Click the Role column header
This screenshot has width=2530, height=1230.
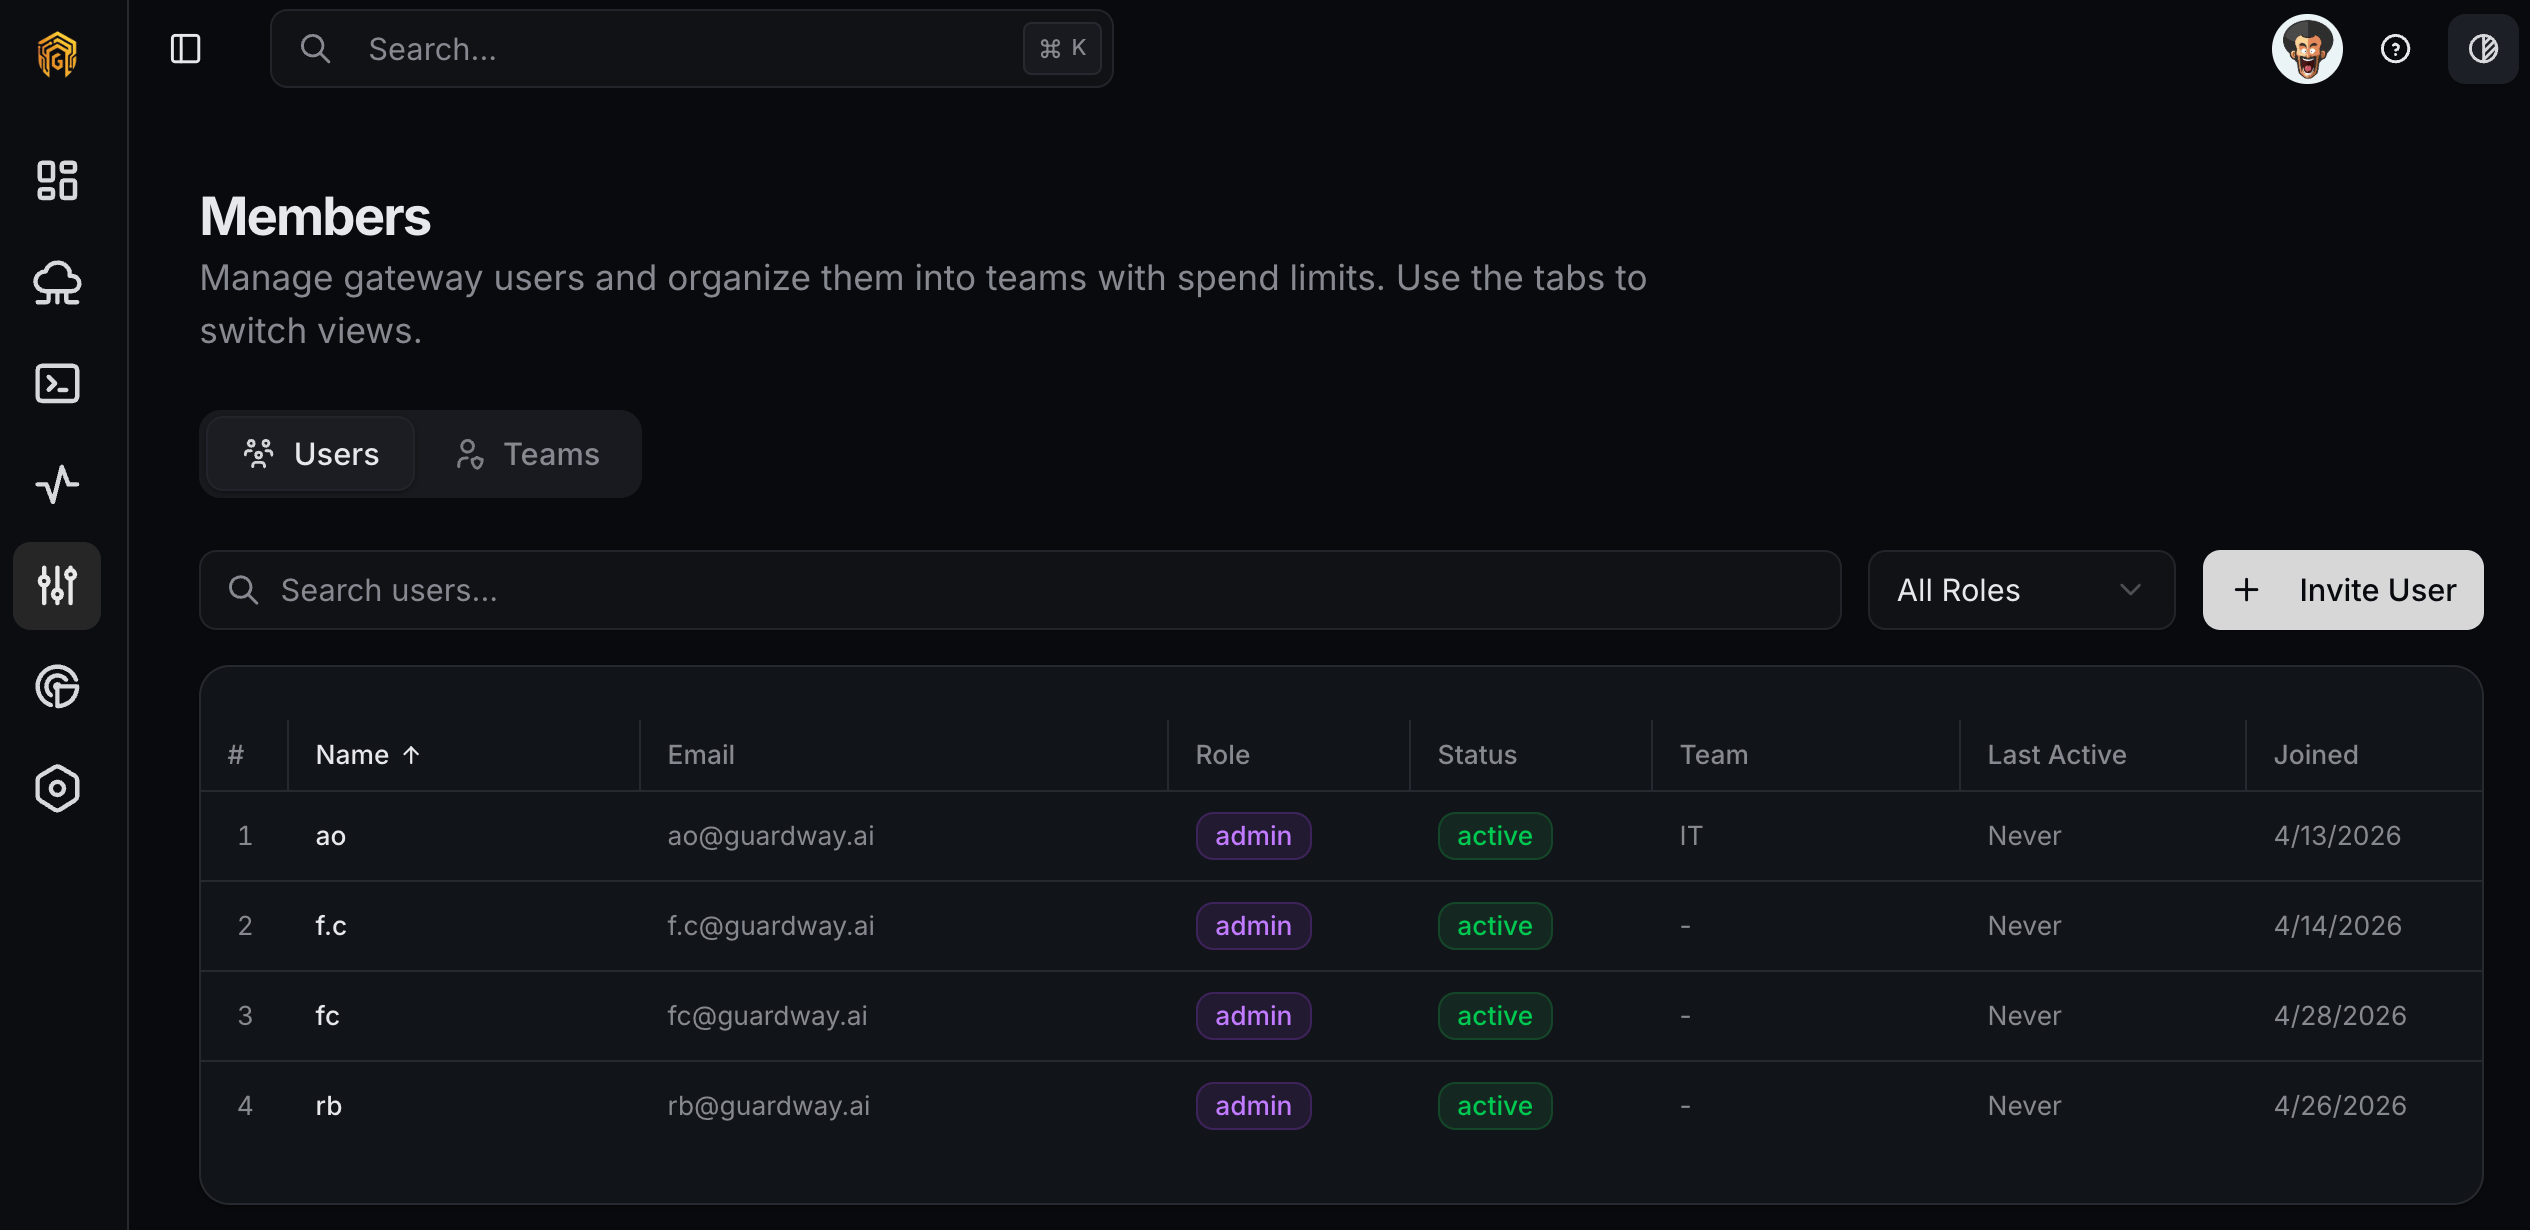pyautogui.click(x=1222, y=755)
